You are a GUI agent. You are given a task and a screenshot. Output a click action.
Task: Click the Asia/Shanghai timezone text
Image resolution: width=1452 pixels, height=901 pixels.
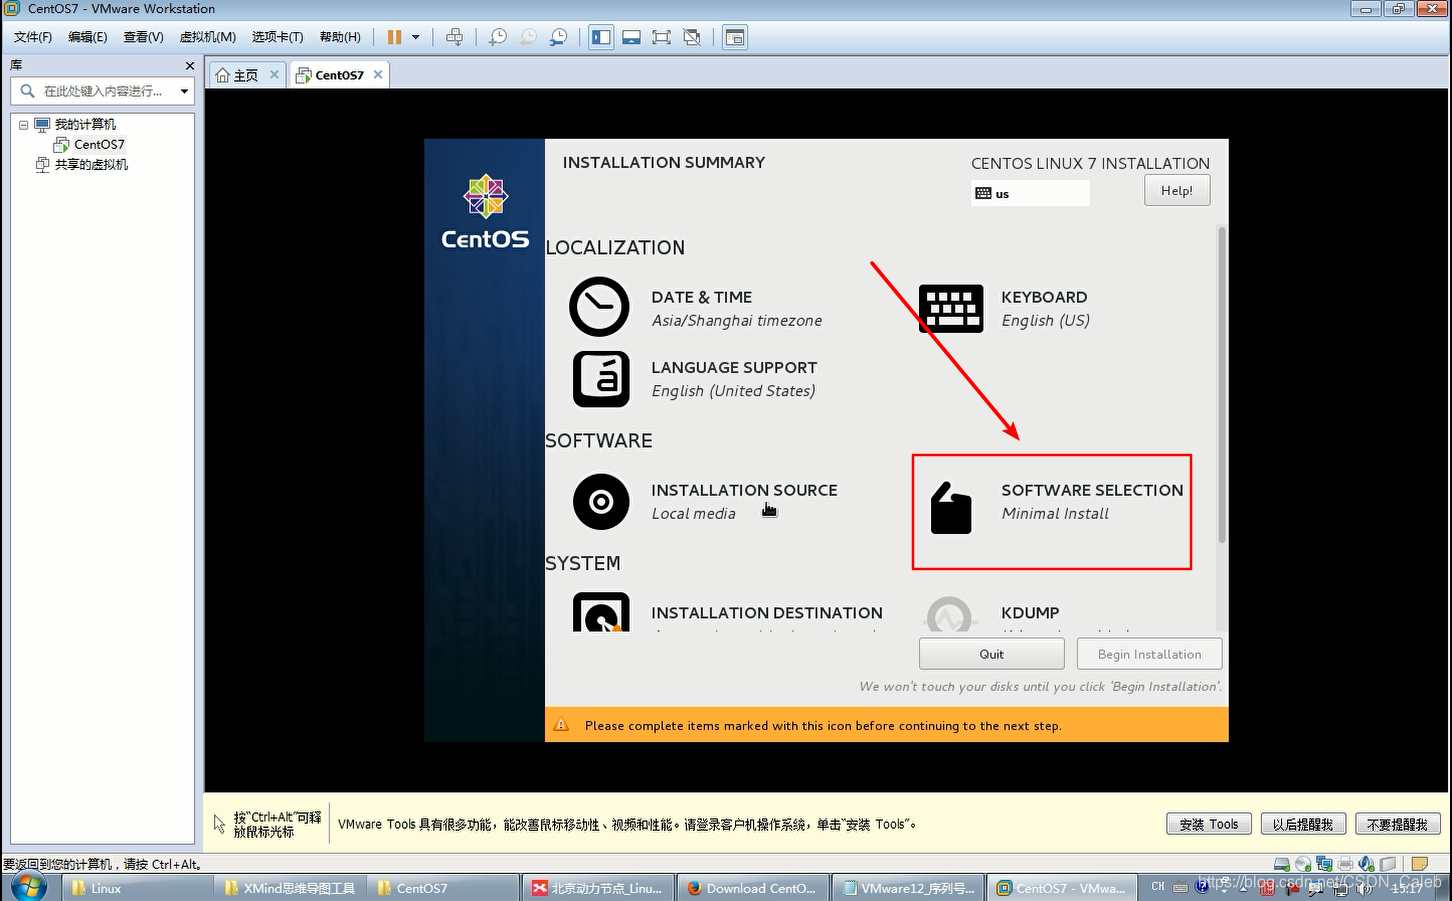(x=737, y=321)
